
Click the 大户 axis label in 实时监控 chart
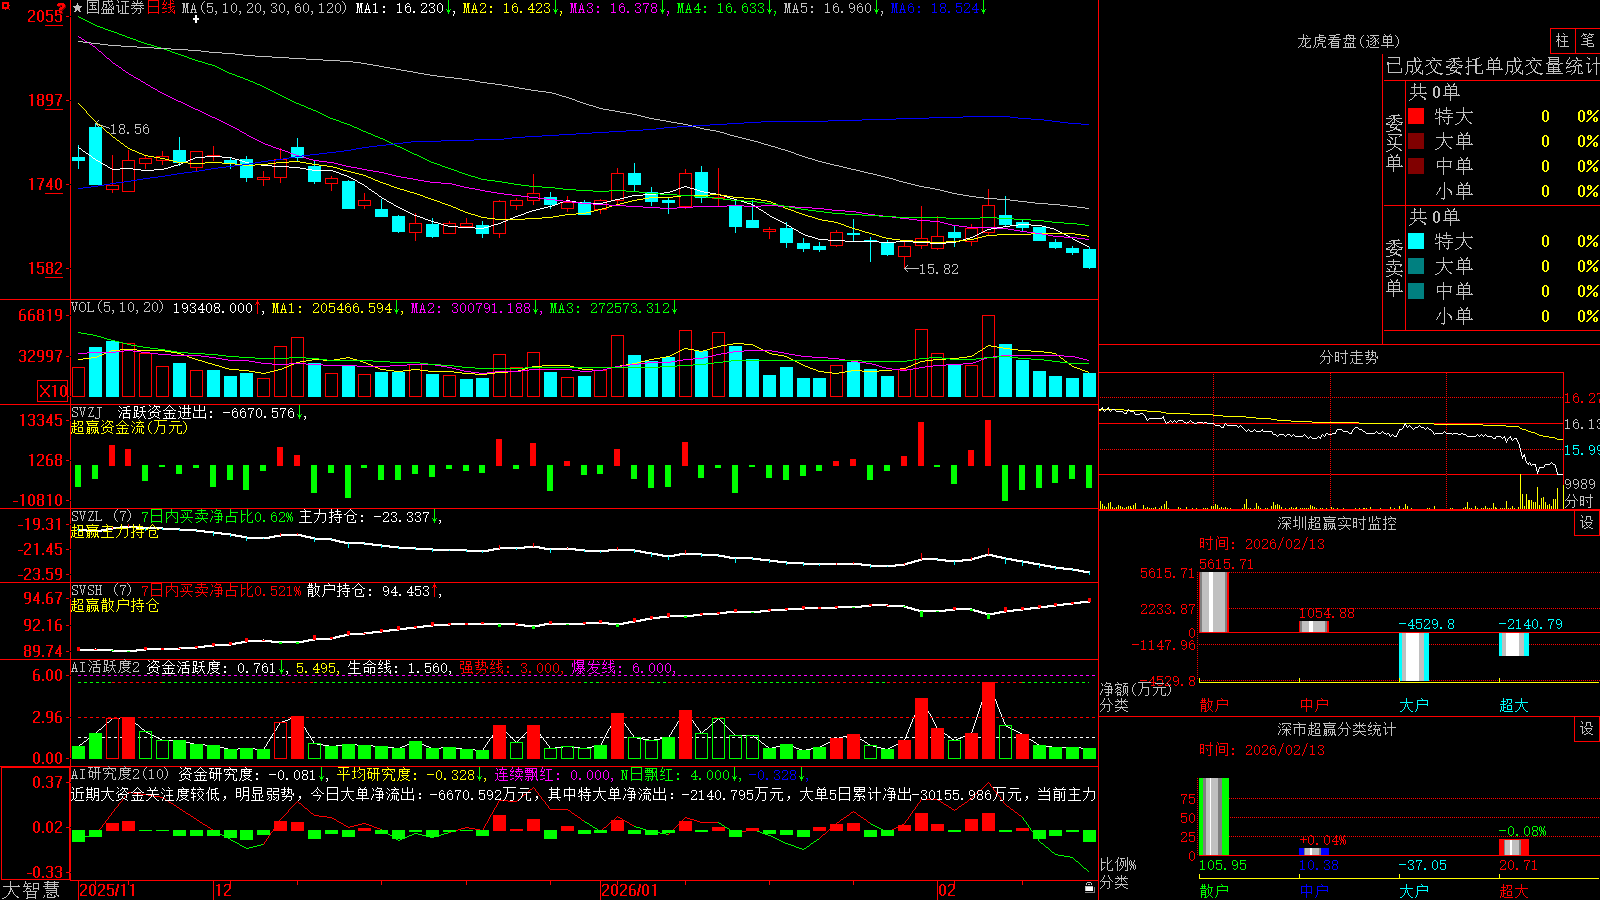(1414, 705)
